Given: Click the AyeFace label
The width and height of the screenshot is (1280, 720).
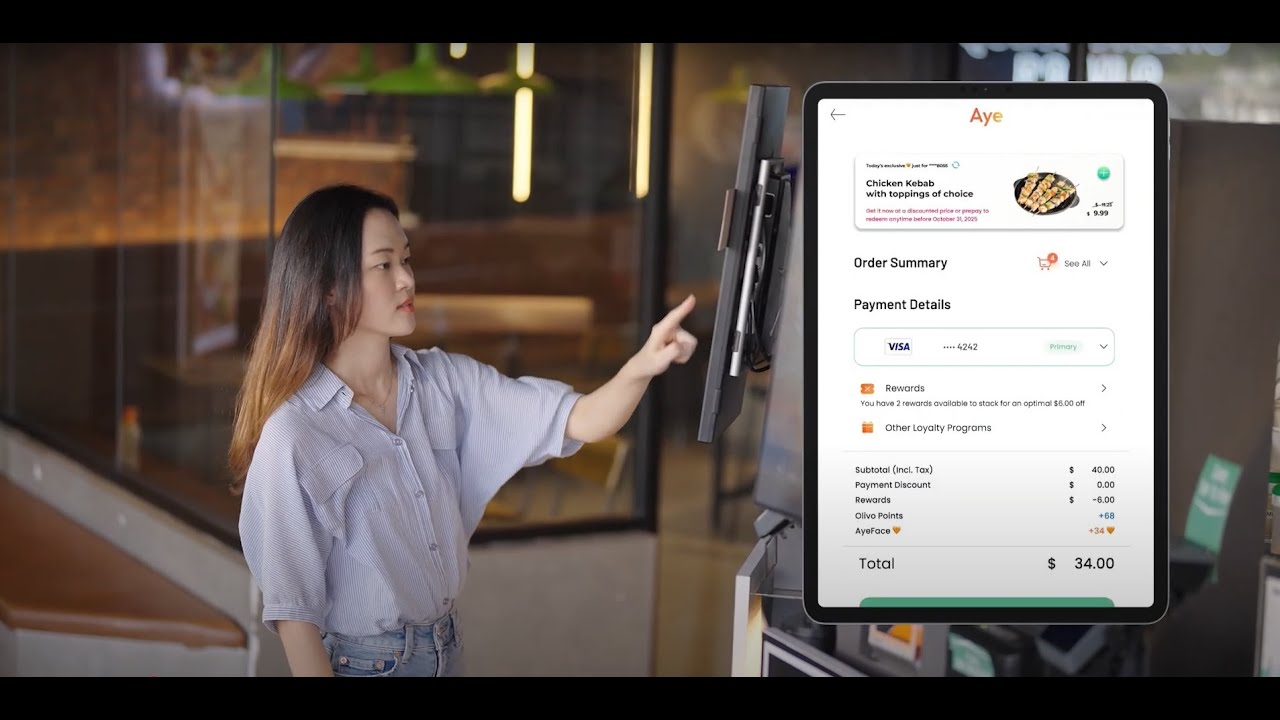Looking at the screenshot, I should tap(873, 531).
